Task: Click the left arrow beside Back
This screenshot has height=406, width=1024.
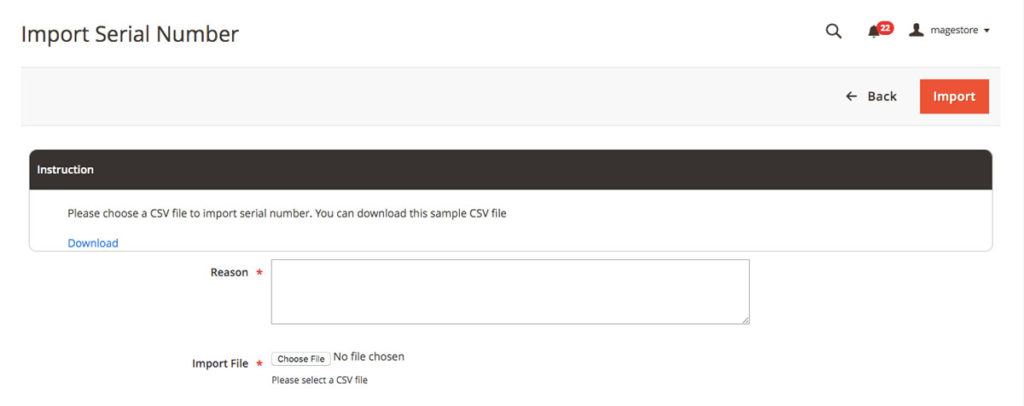Action: [x=852, y=96]
